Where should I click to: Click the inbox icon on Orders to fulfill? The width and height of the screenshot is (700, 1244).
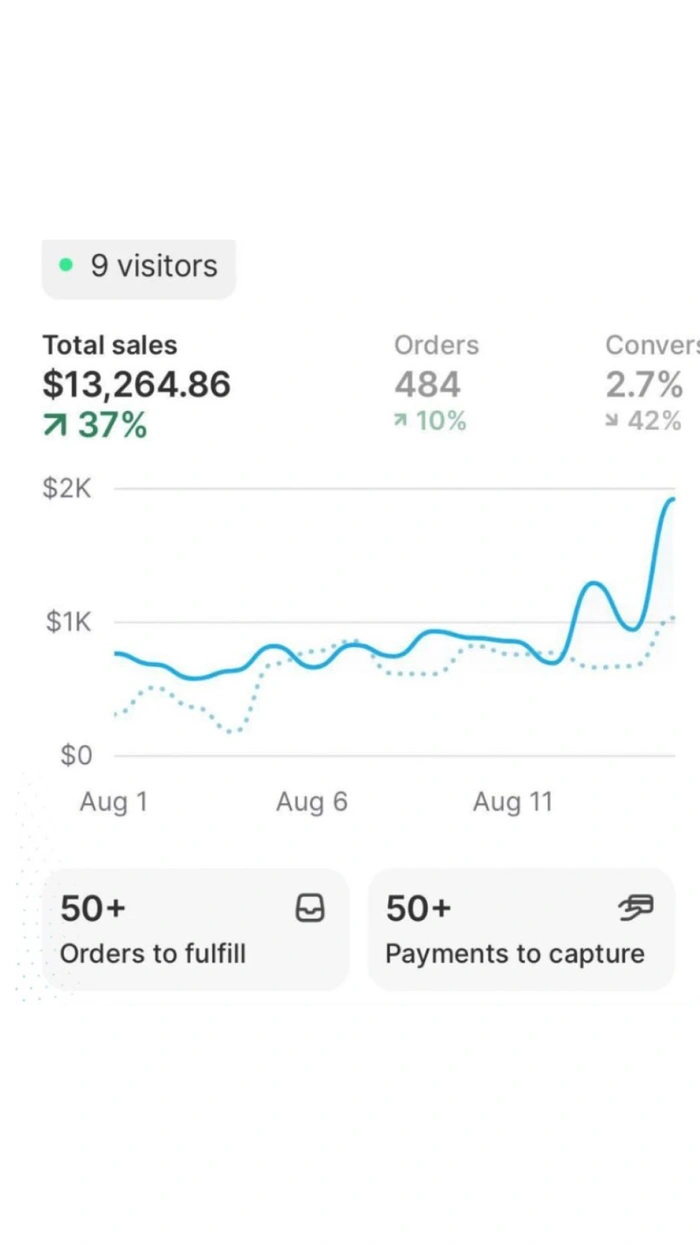[x=310, y=908]
